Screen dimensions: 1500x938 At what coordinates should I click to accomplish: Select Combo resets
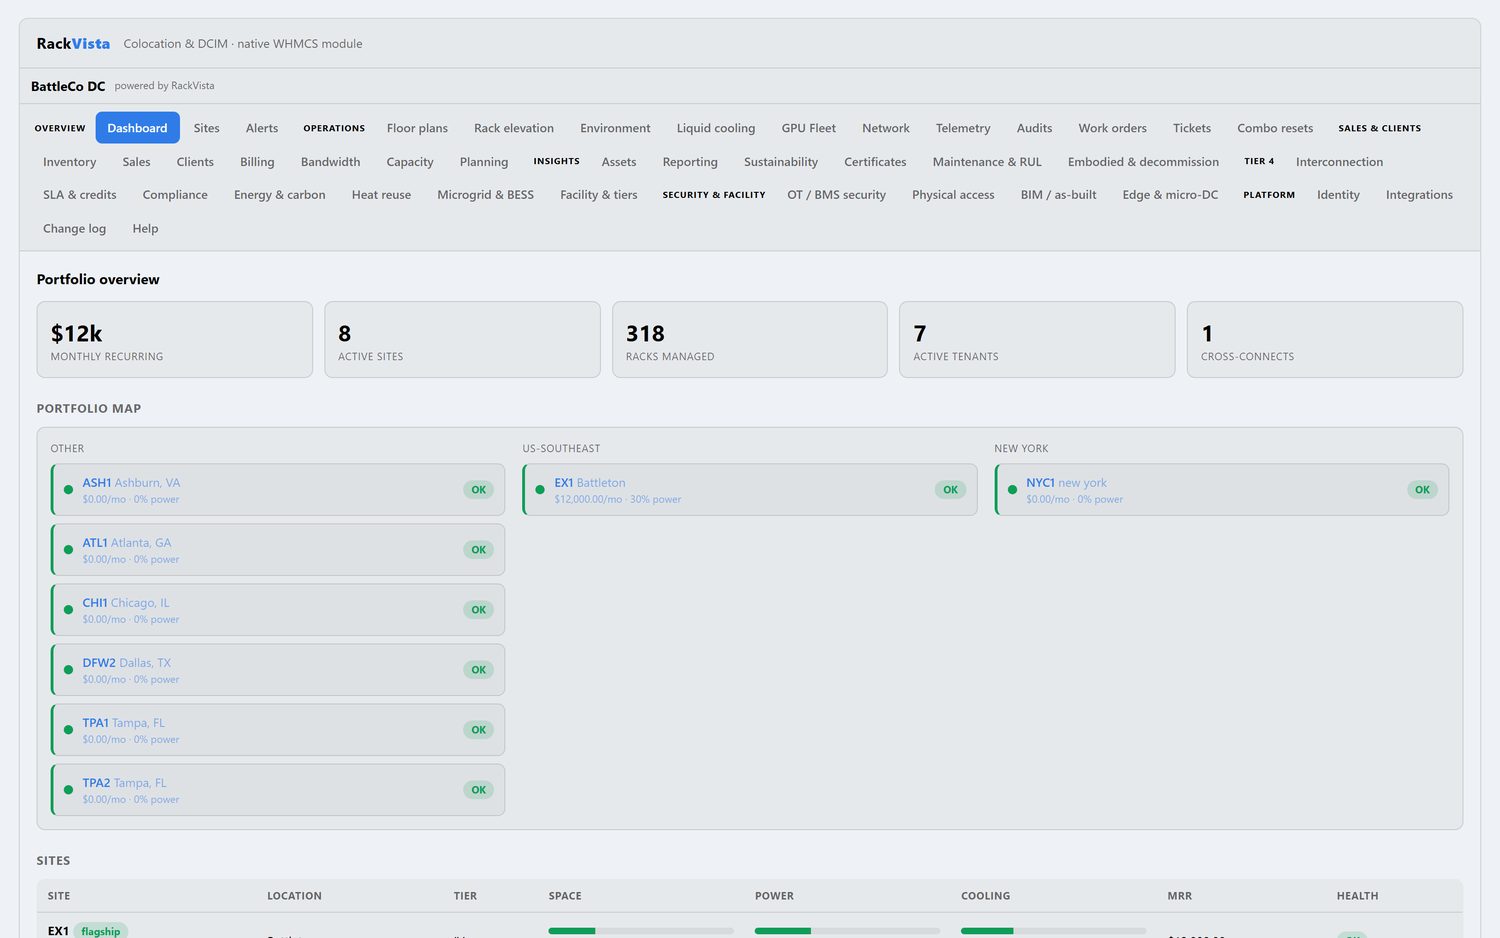pos(1275,128)
